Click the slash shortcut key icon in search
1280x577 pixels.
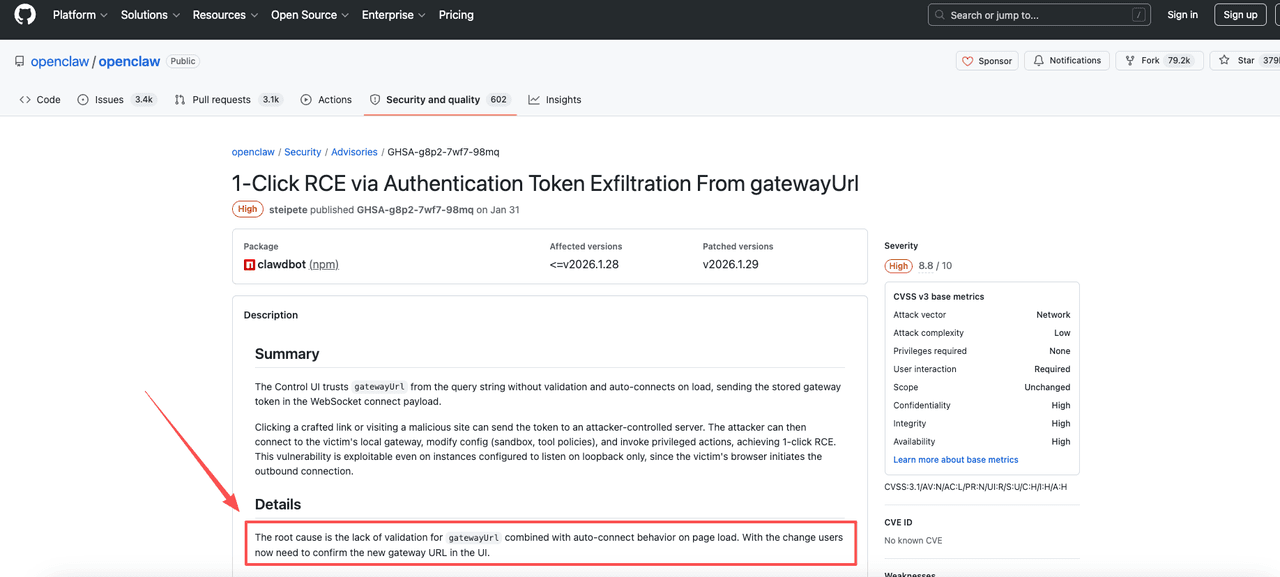coord(1138,15)
